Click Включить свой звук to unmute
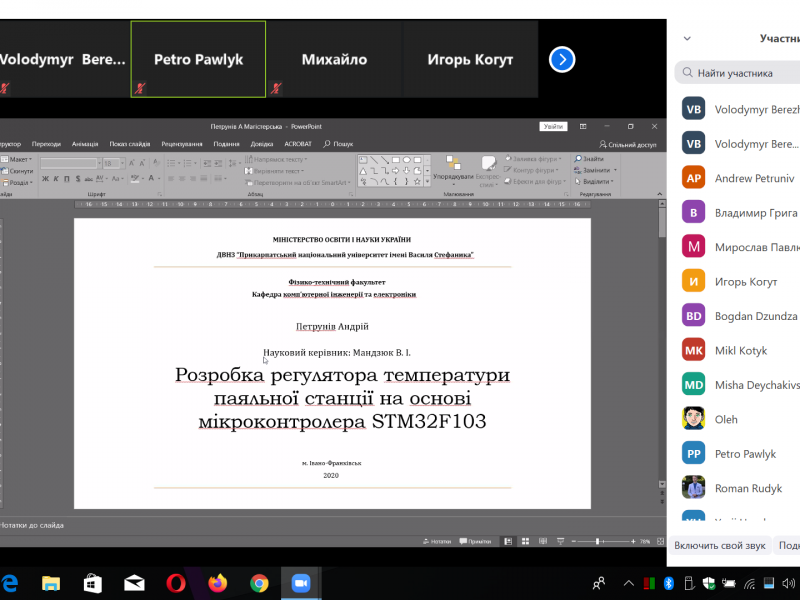The height and width of the screenshot is (600, 800). tap(719, 546)
